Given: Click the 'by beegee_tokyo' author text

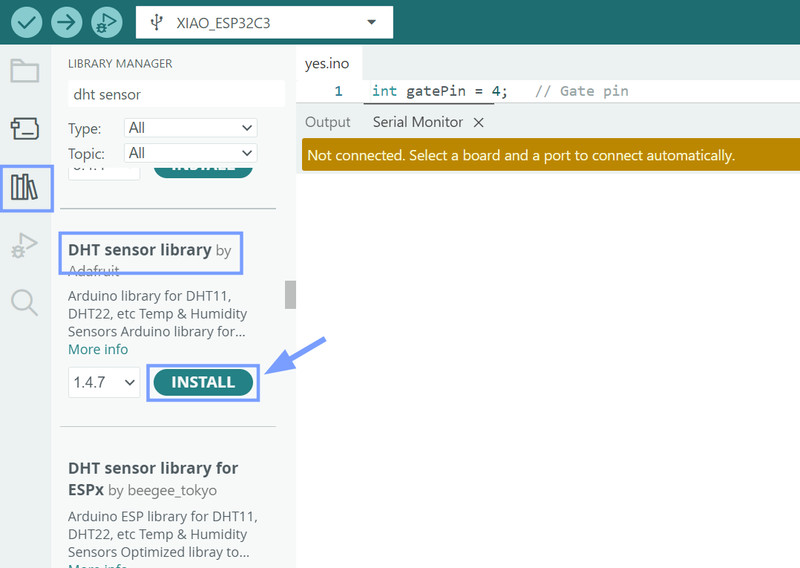Looking at the screenshot, I should [163, 490].
